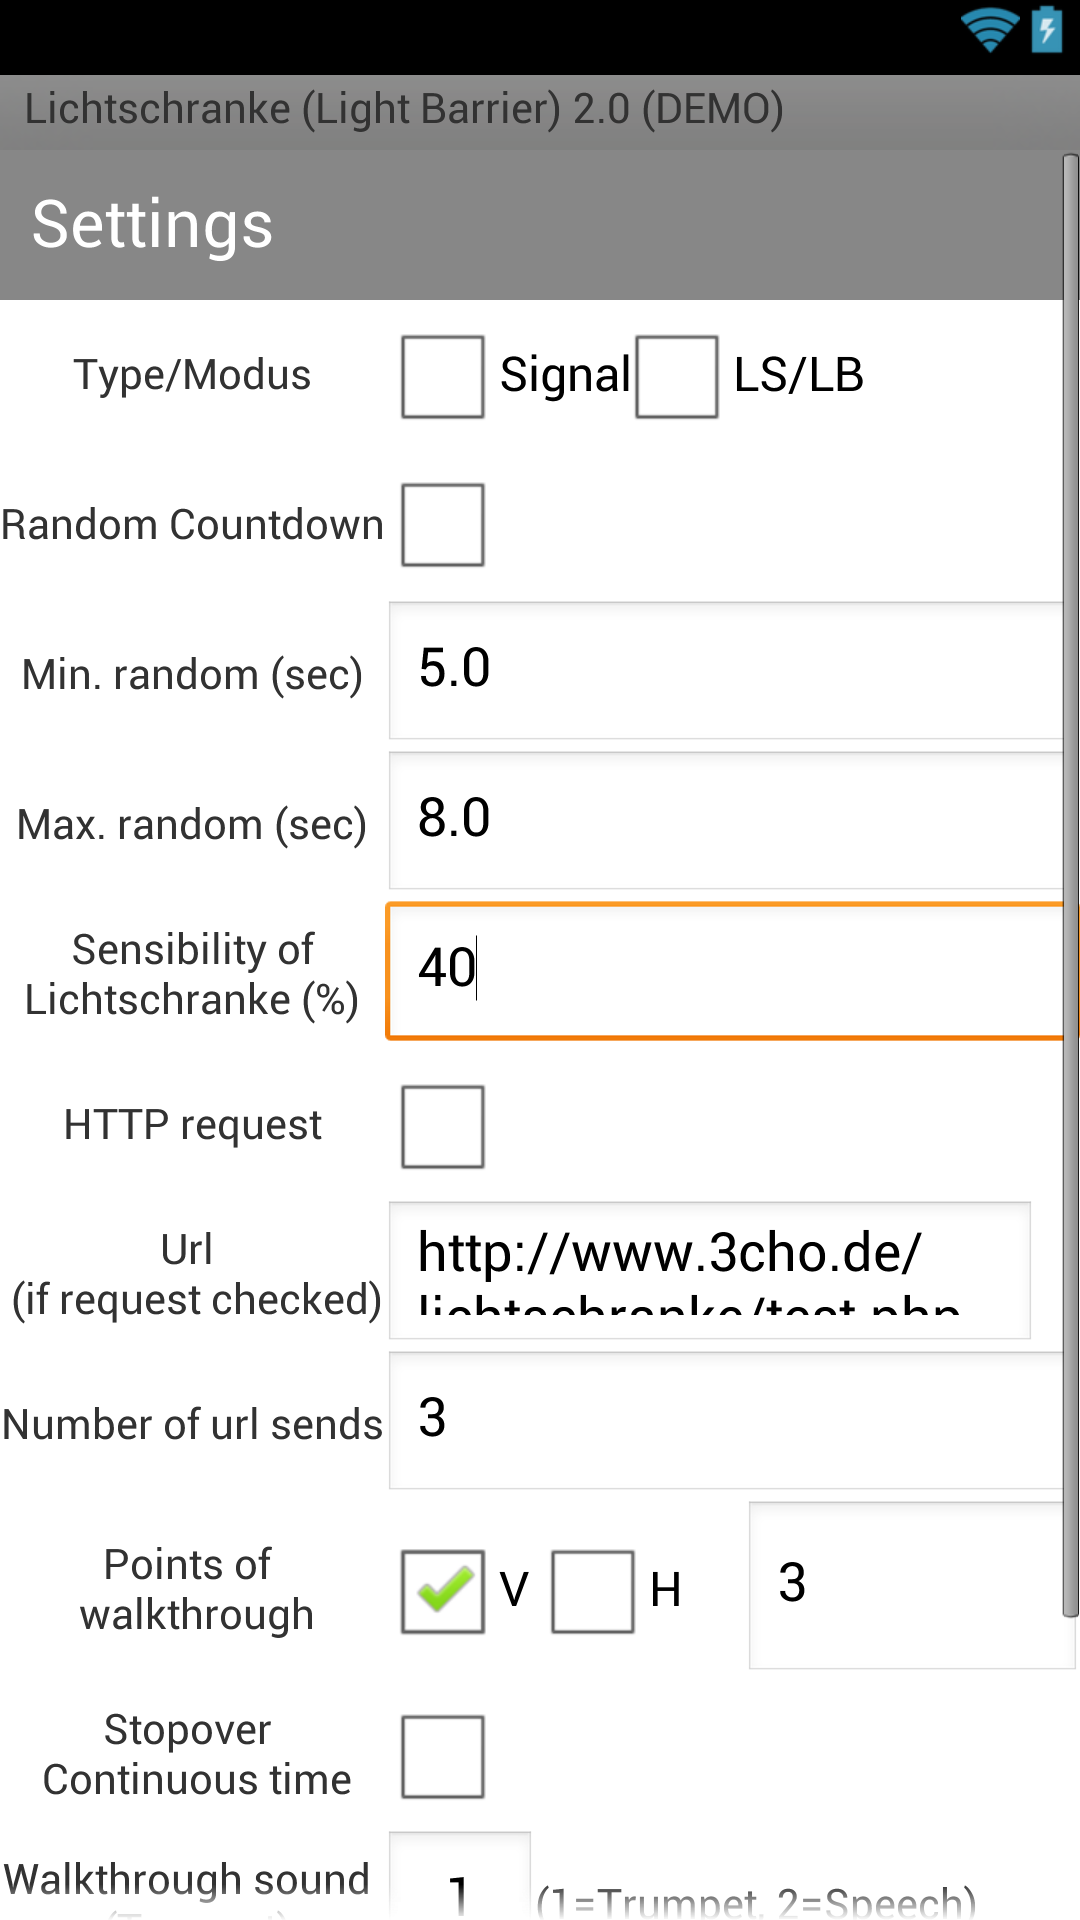Click the vertical scrollbar on right edge

[1070, 885]
